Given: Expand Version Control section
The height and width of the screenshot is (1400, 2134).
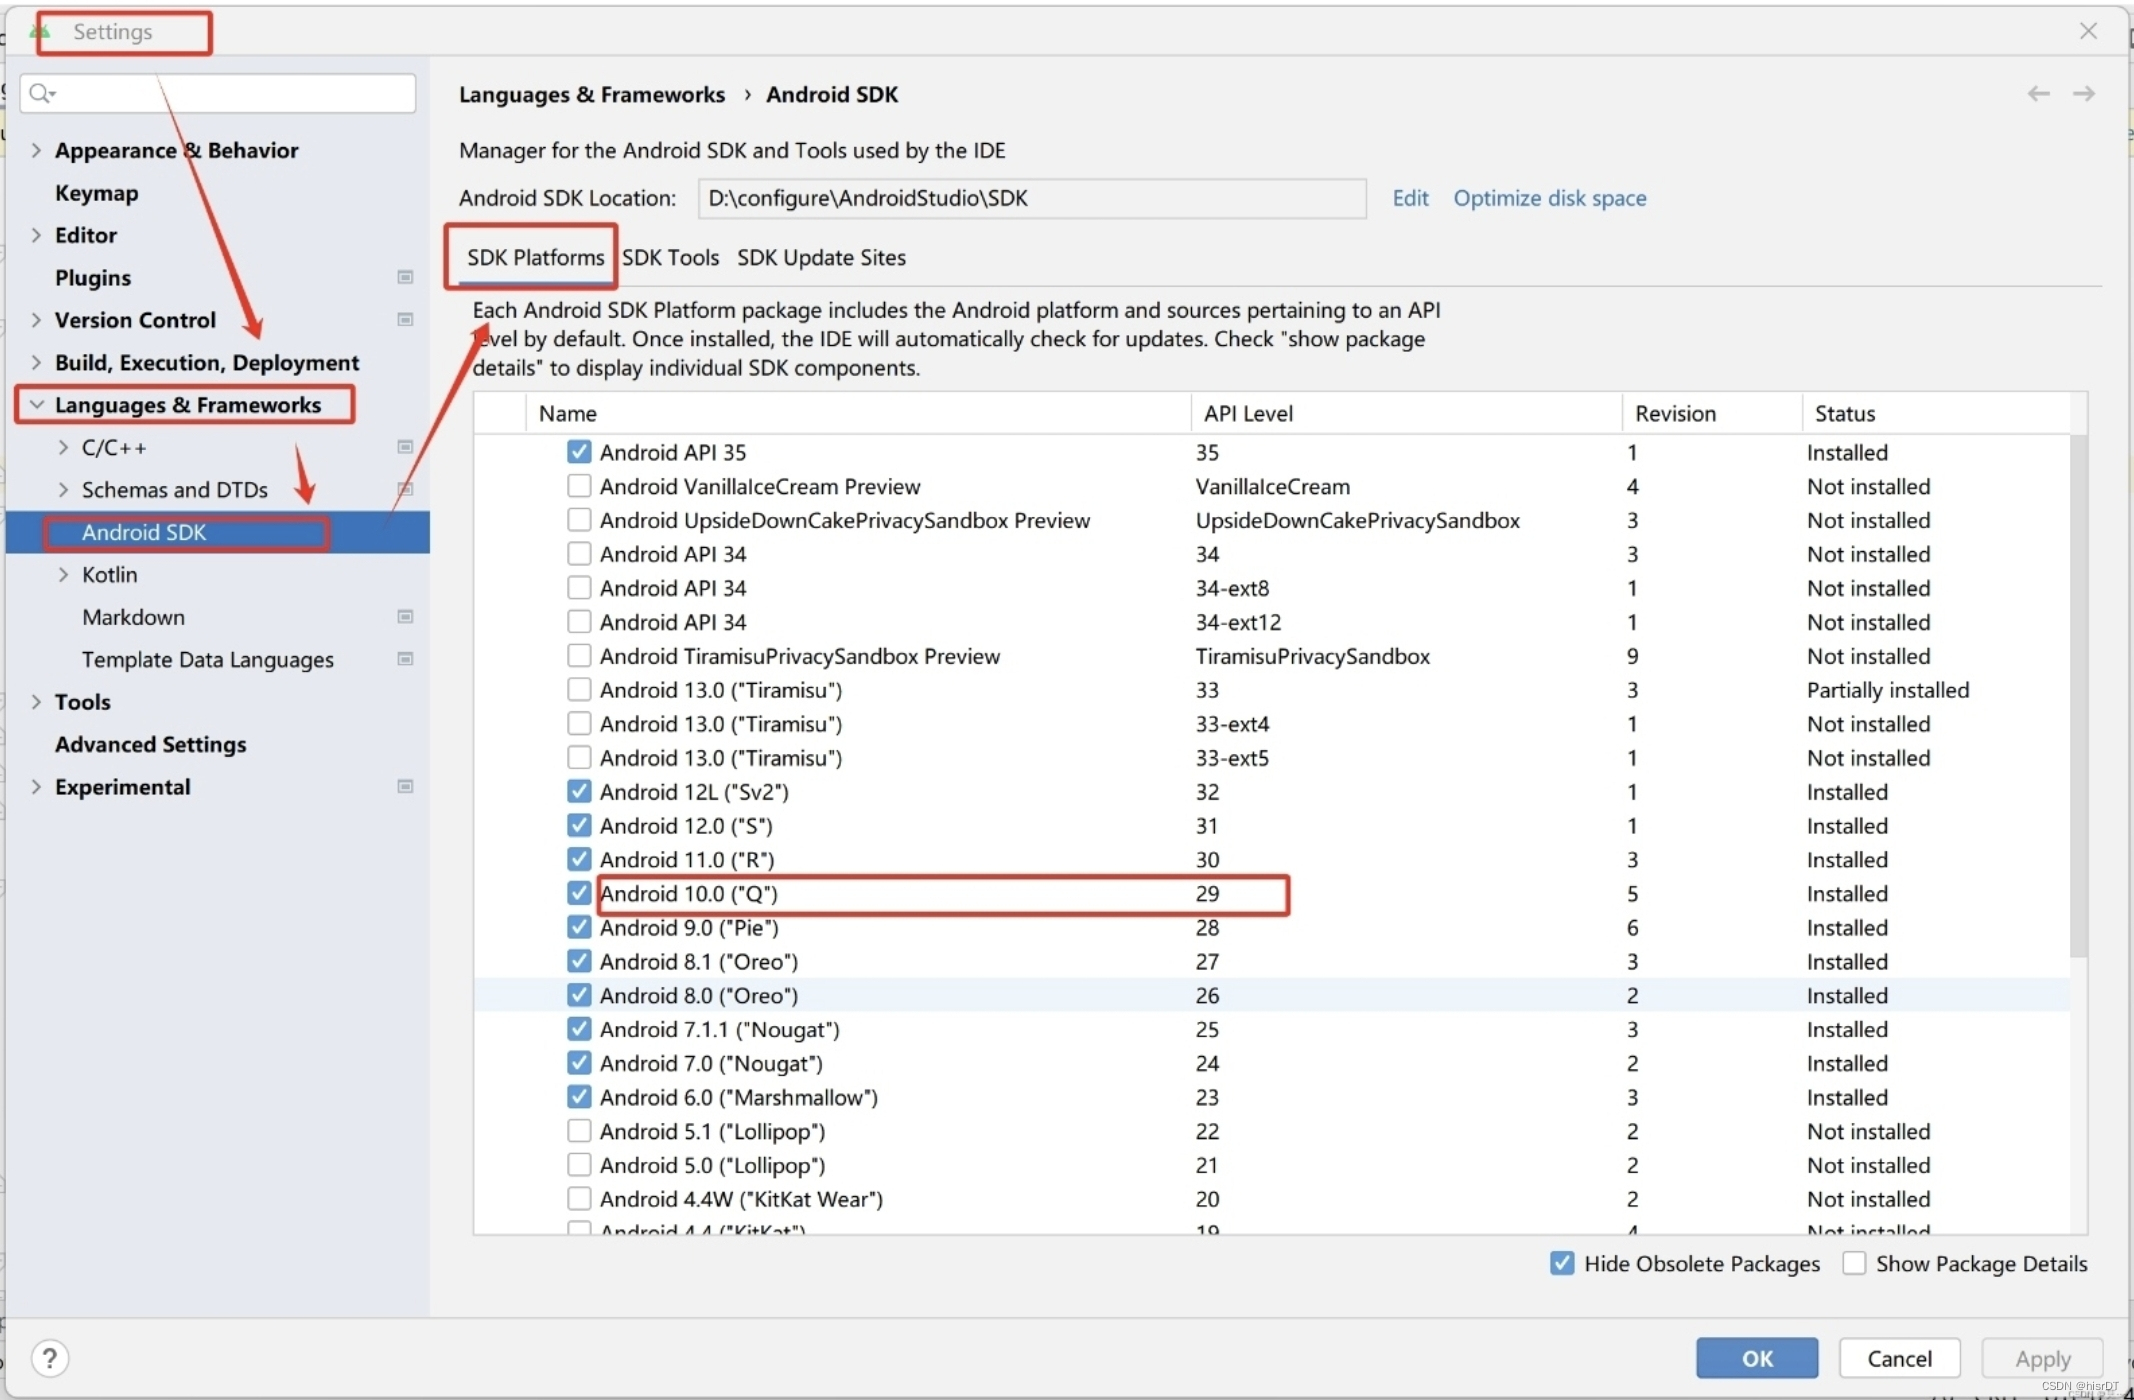Looking at the screenshot, I should click(x=36, y=320).
